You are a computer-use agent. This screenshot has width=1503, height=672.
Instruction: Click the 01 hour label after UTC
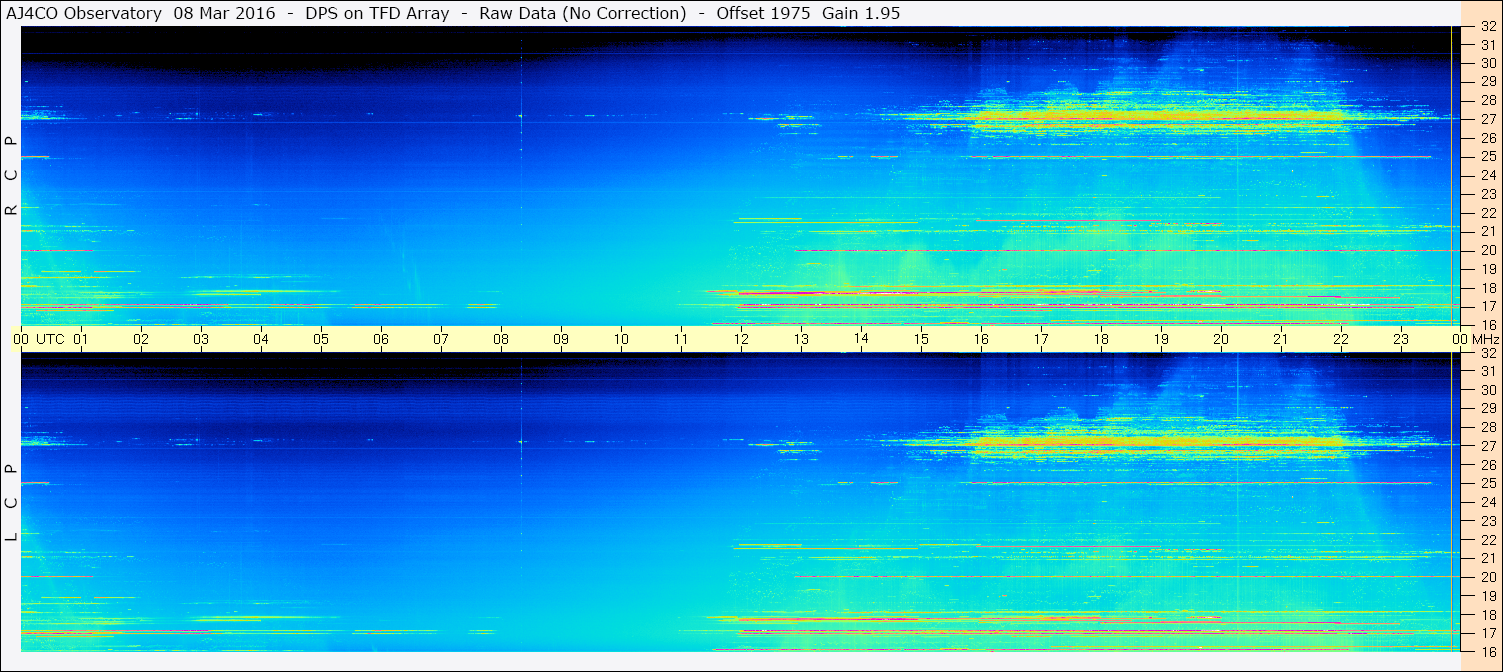[81, 339]
